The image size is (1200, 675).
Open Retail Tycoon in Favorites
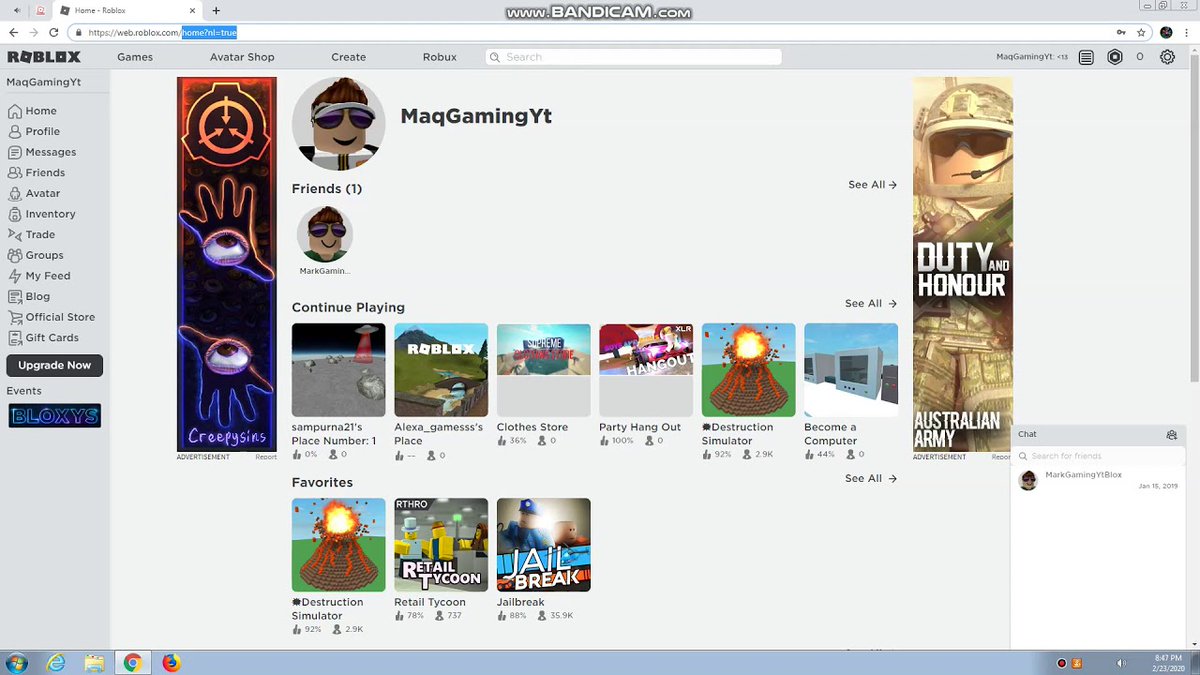441,545
